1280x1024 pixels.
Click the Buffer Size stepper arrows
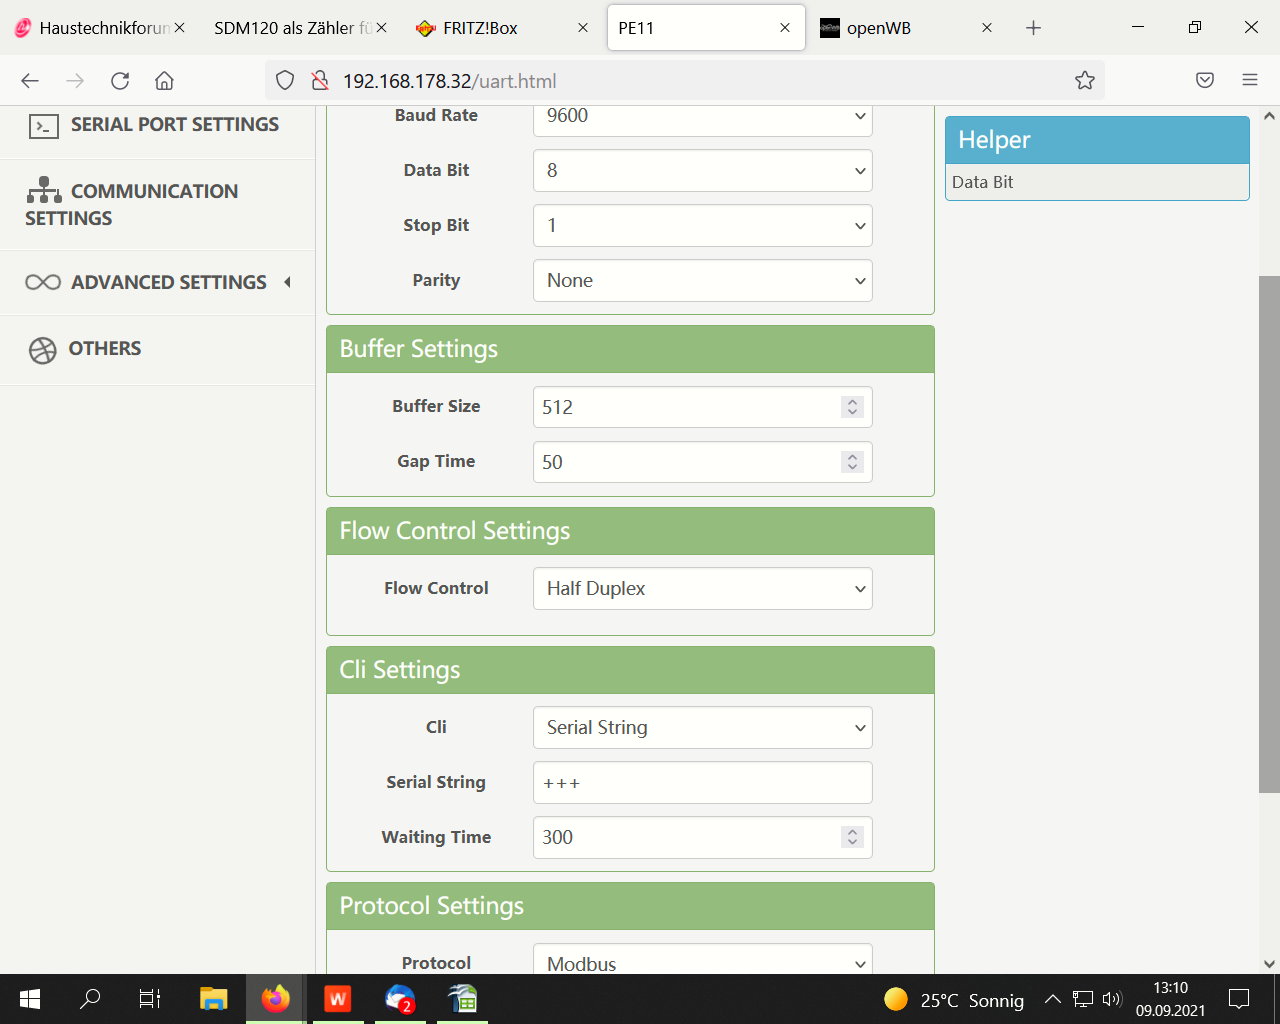852,407
